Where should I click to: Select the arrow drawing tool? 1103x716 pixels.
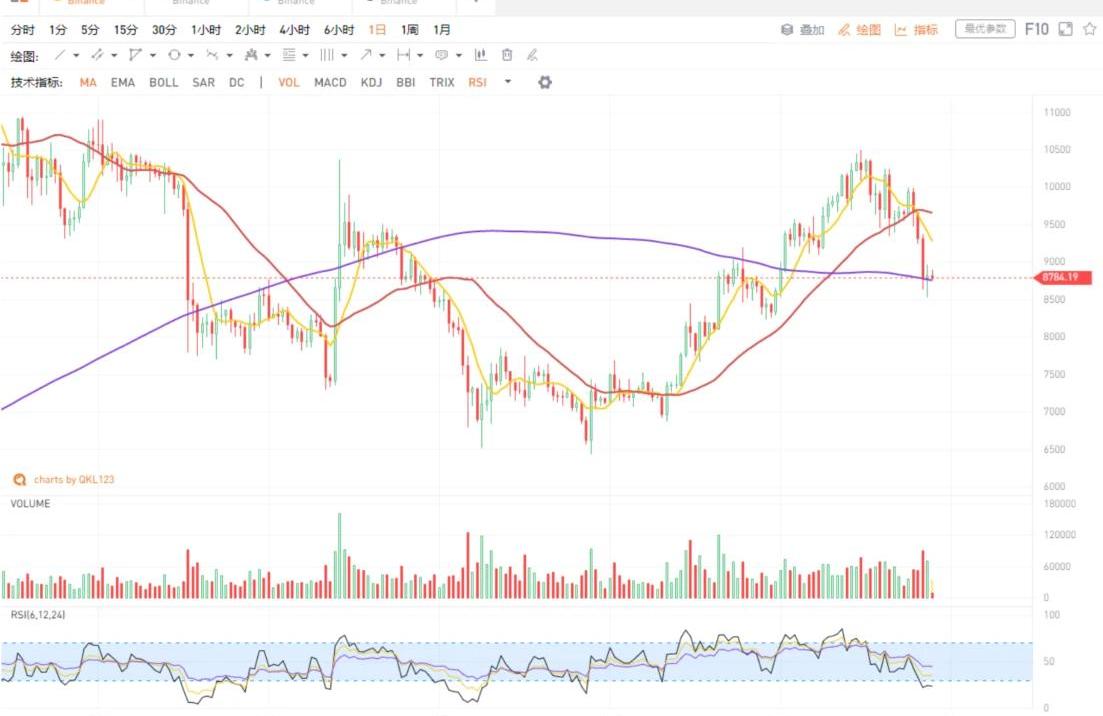click(x=367, y=55)
